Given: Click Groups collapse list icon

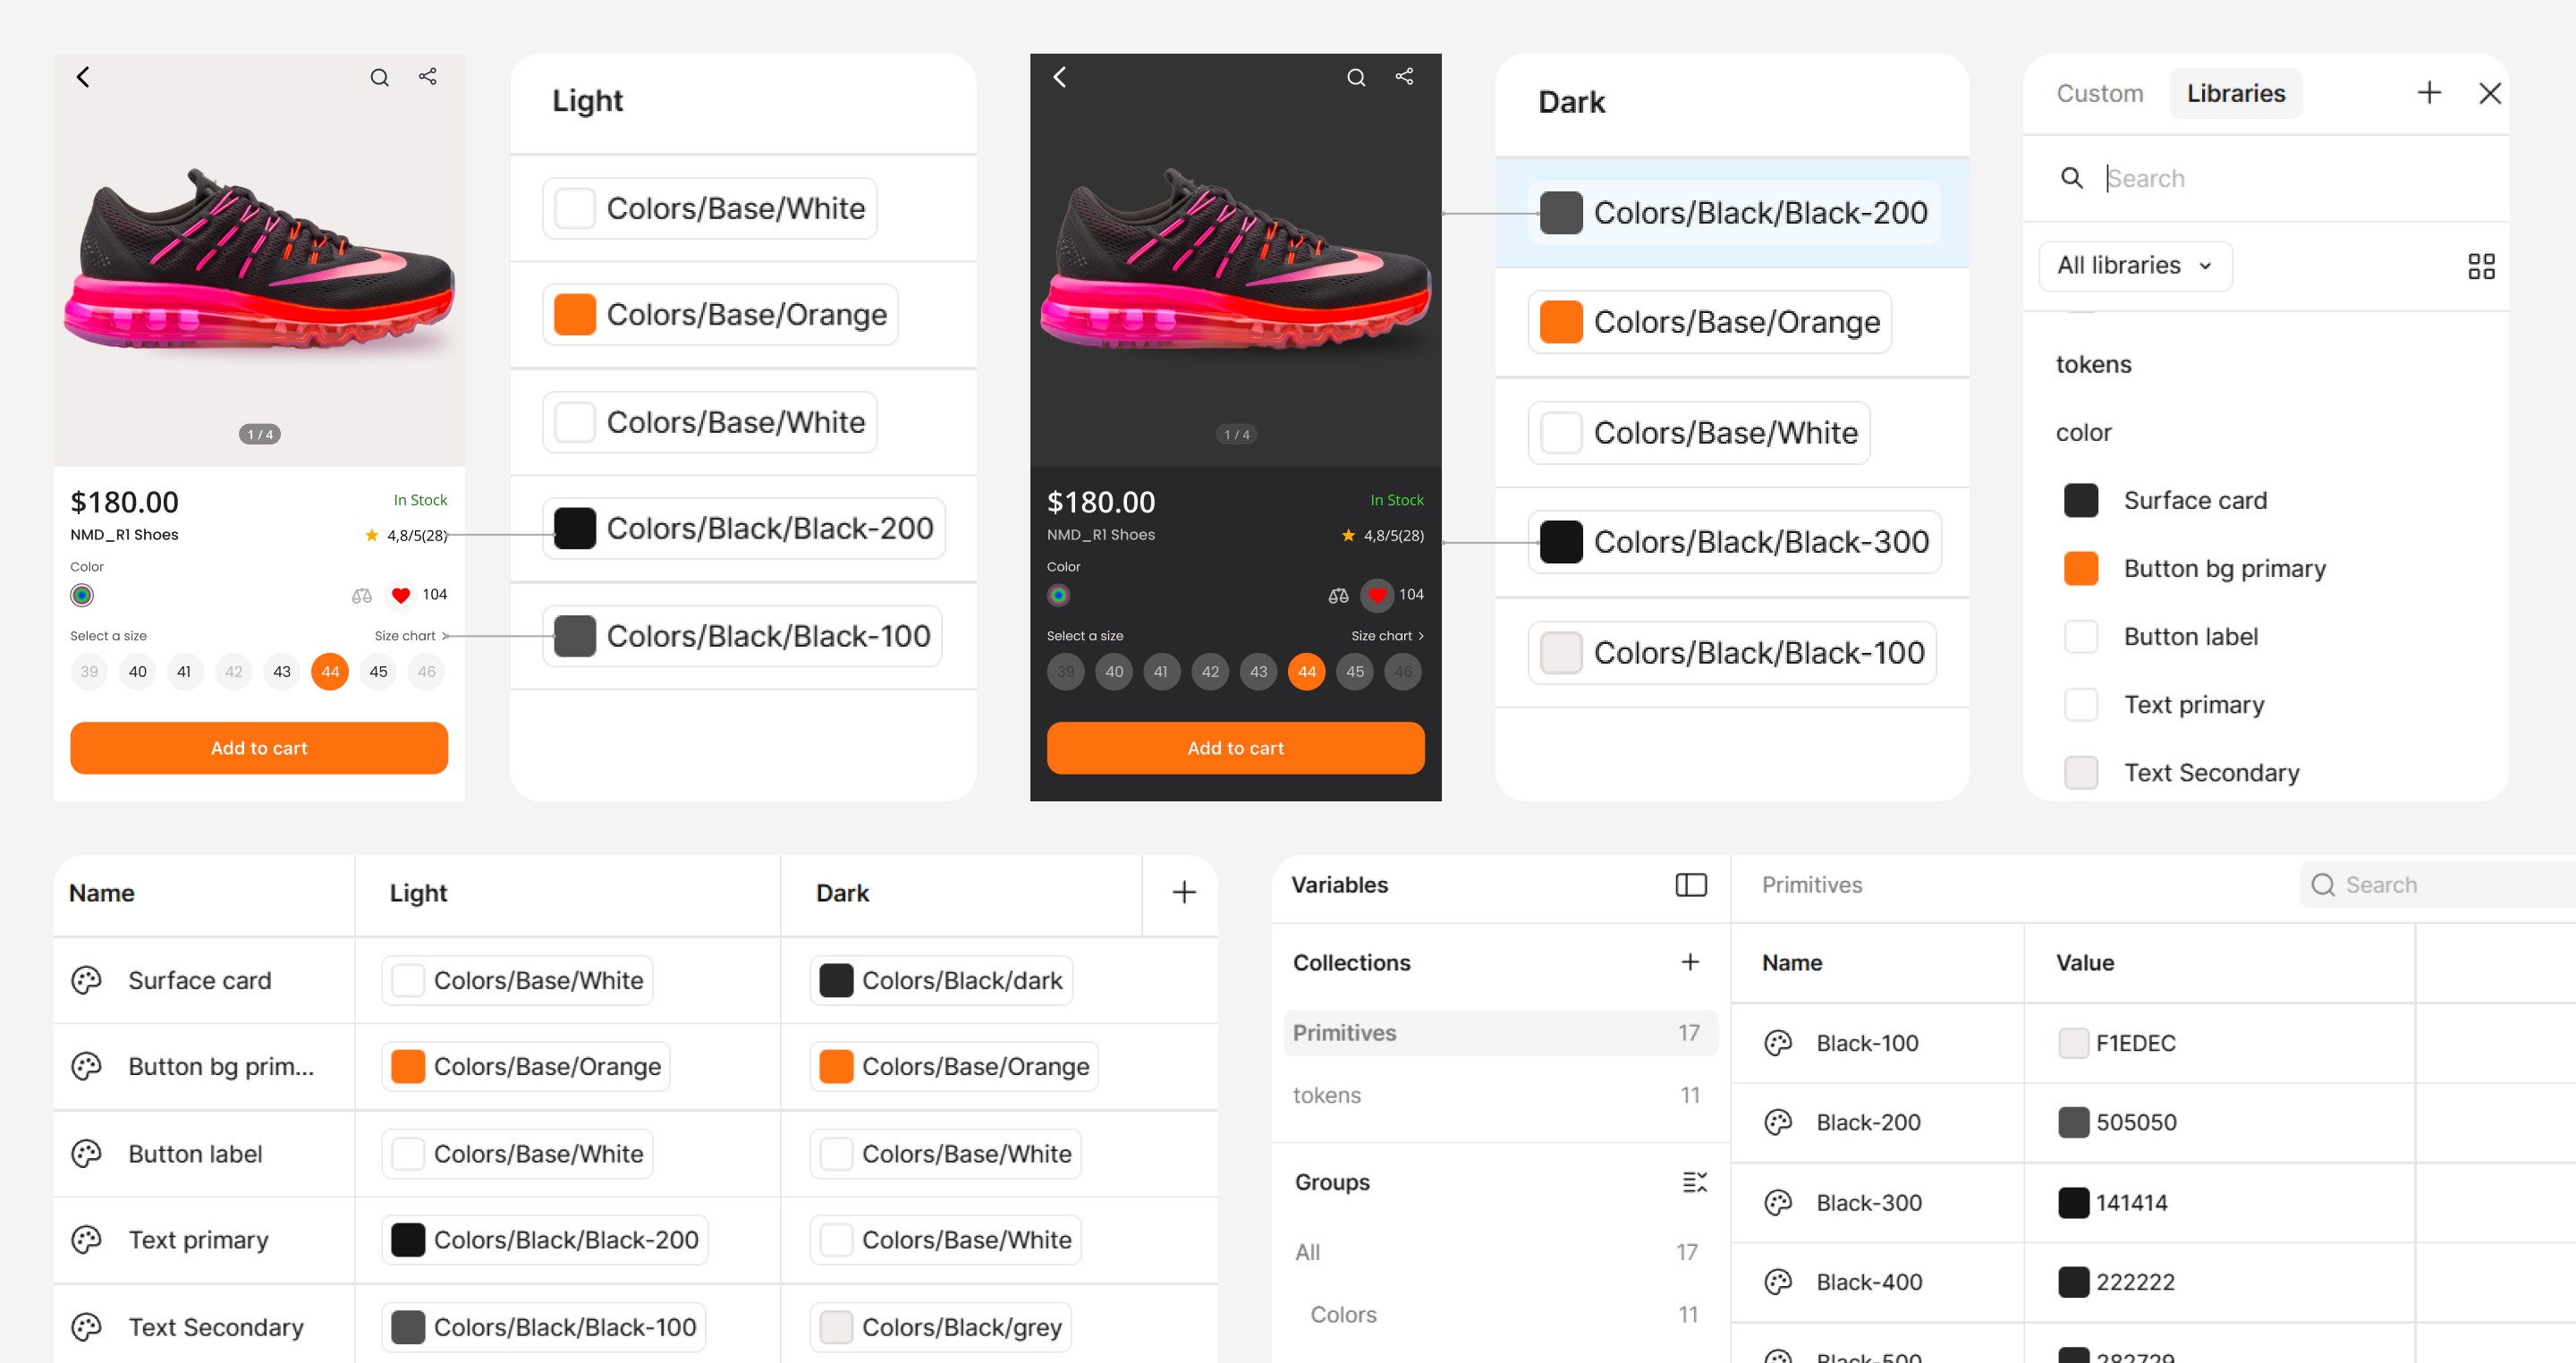Looking at the screenshot, I should tap(1693, 1182).
